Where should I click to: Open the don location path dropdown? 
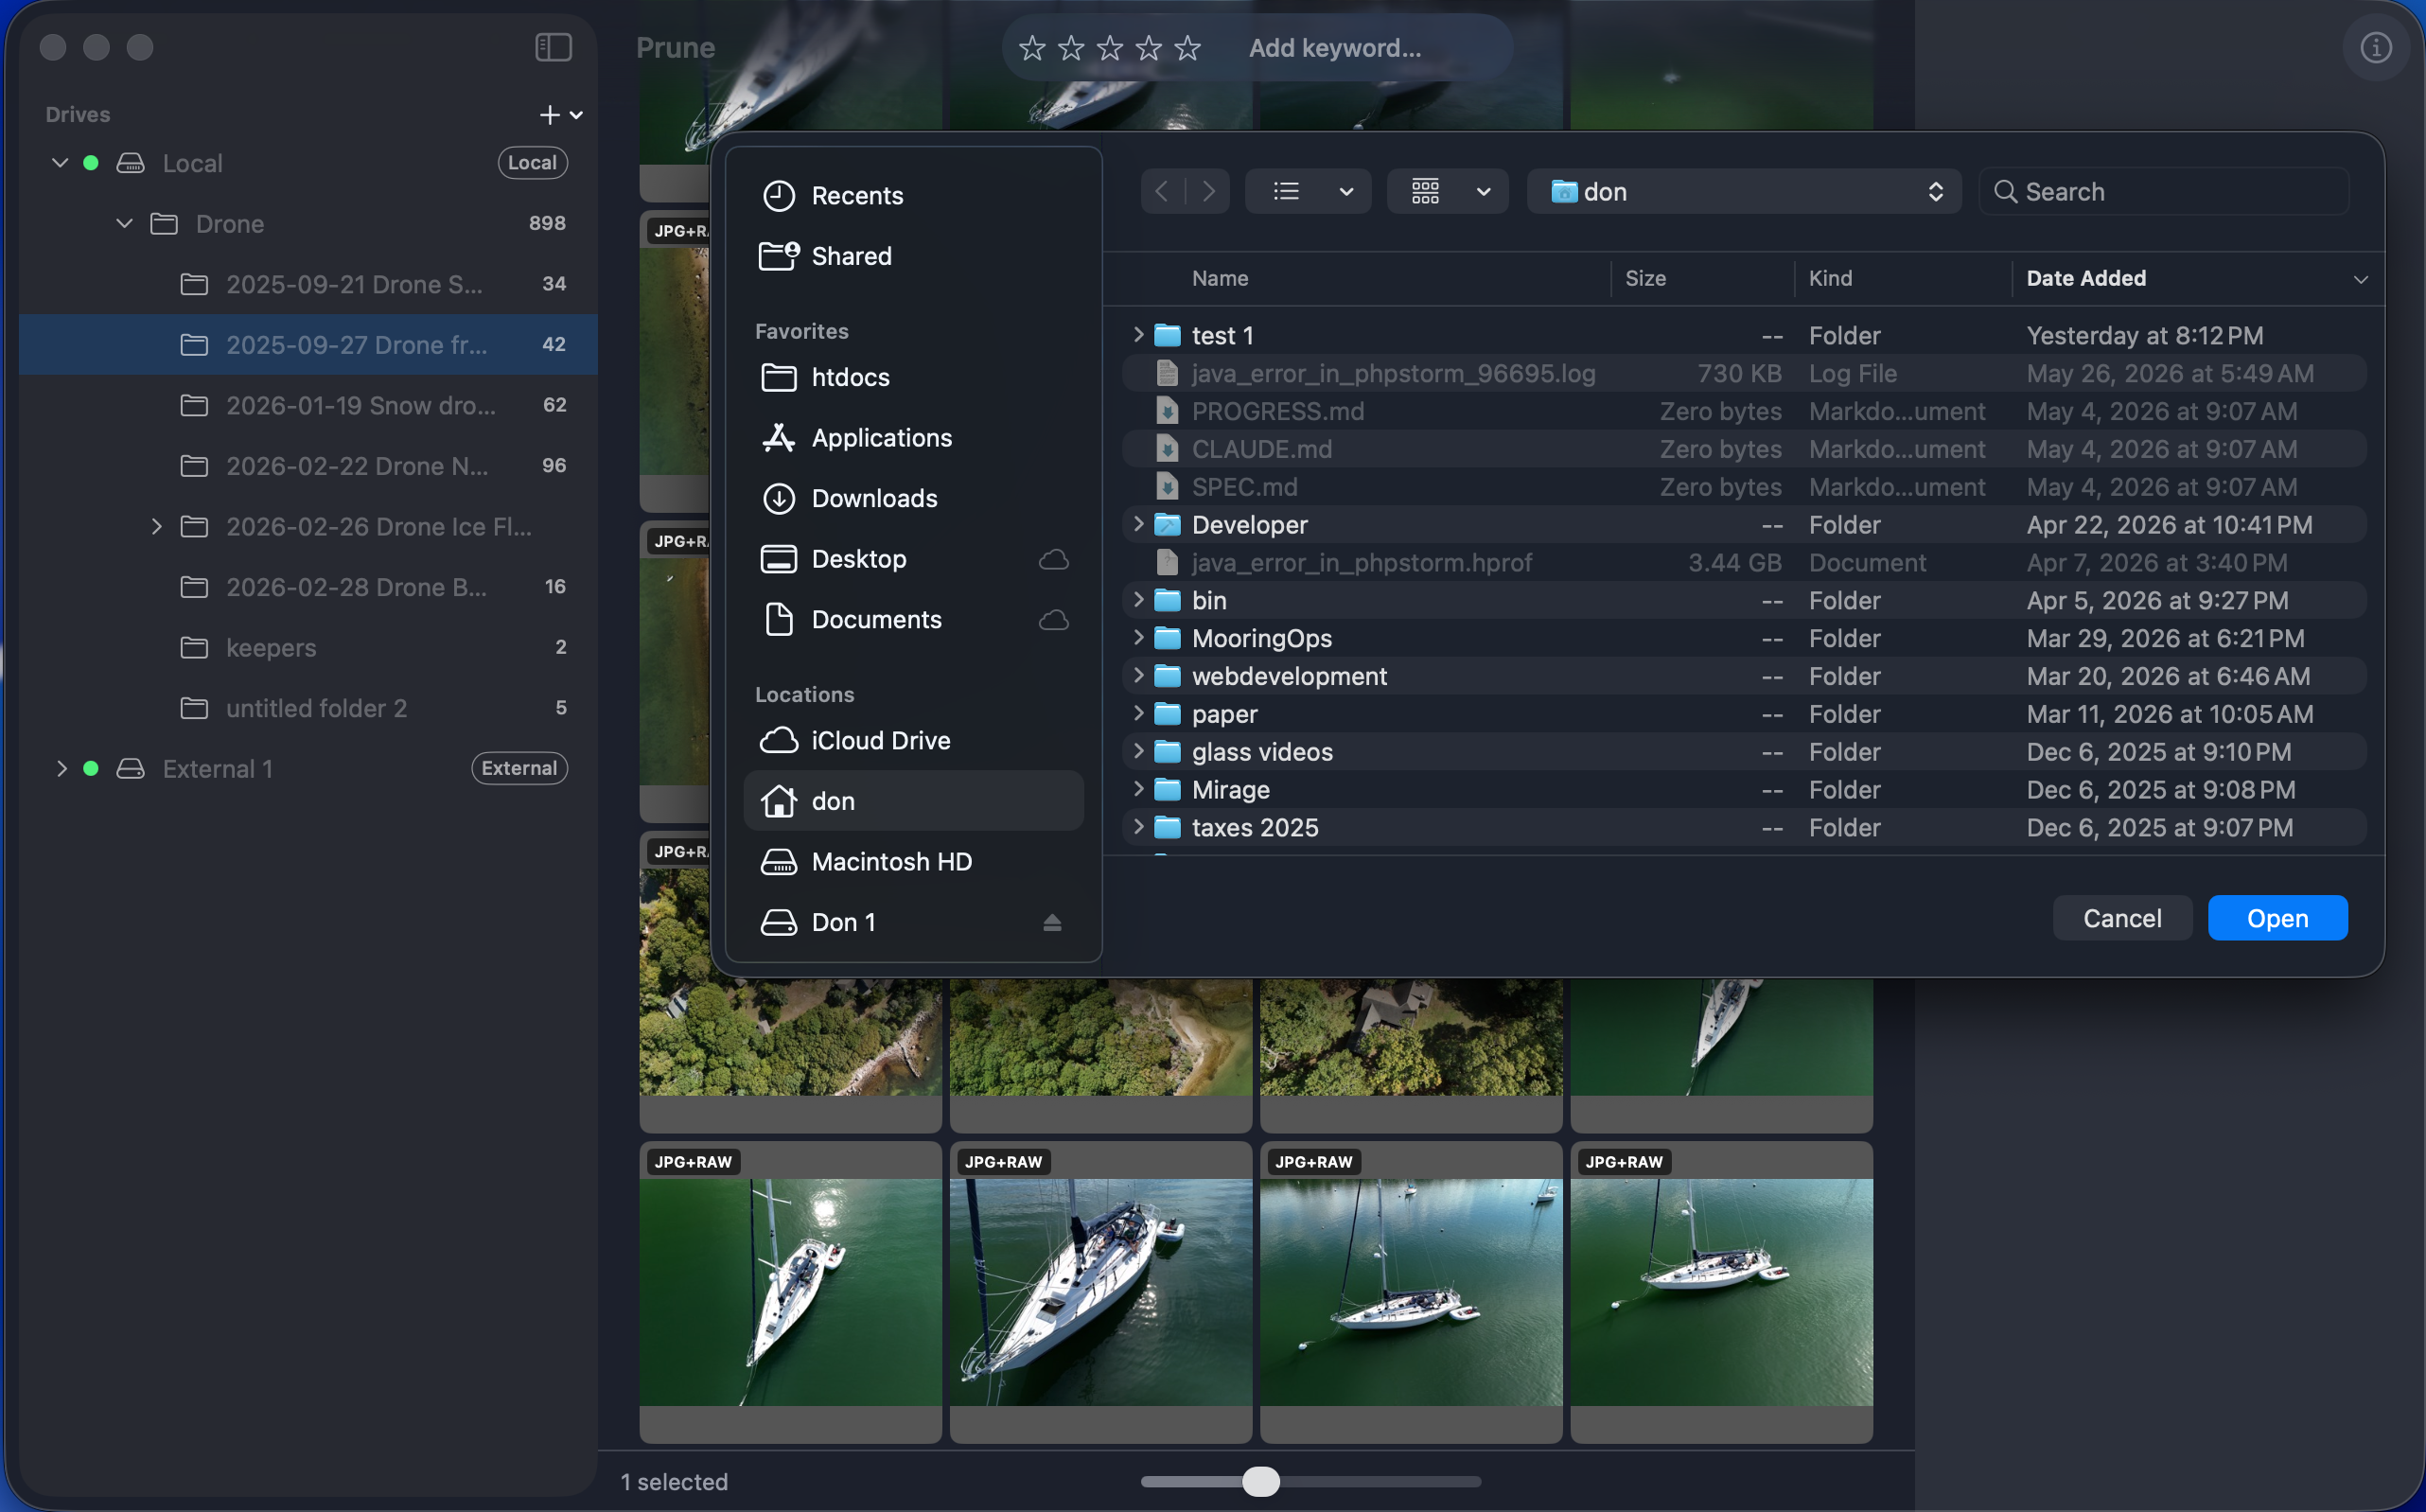(1743, 191)
